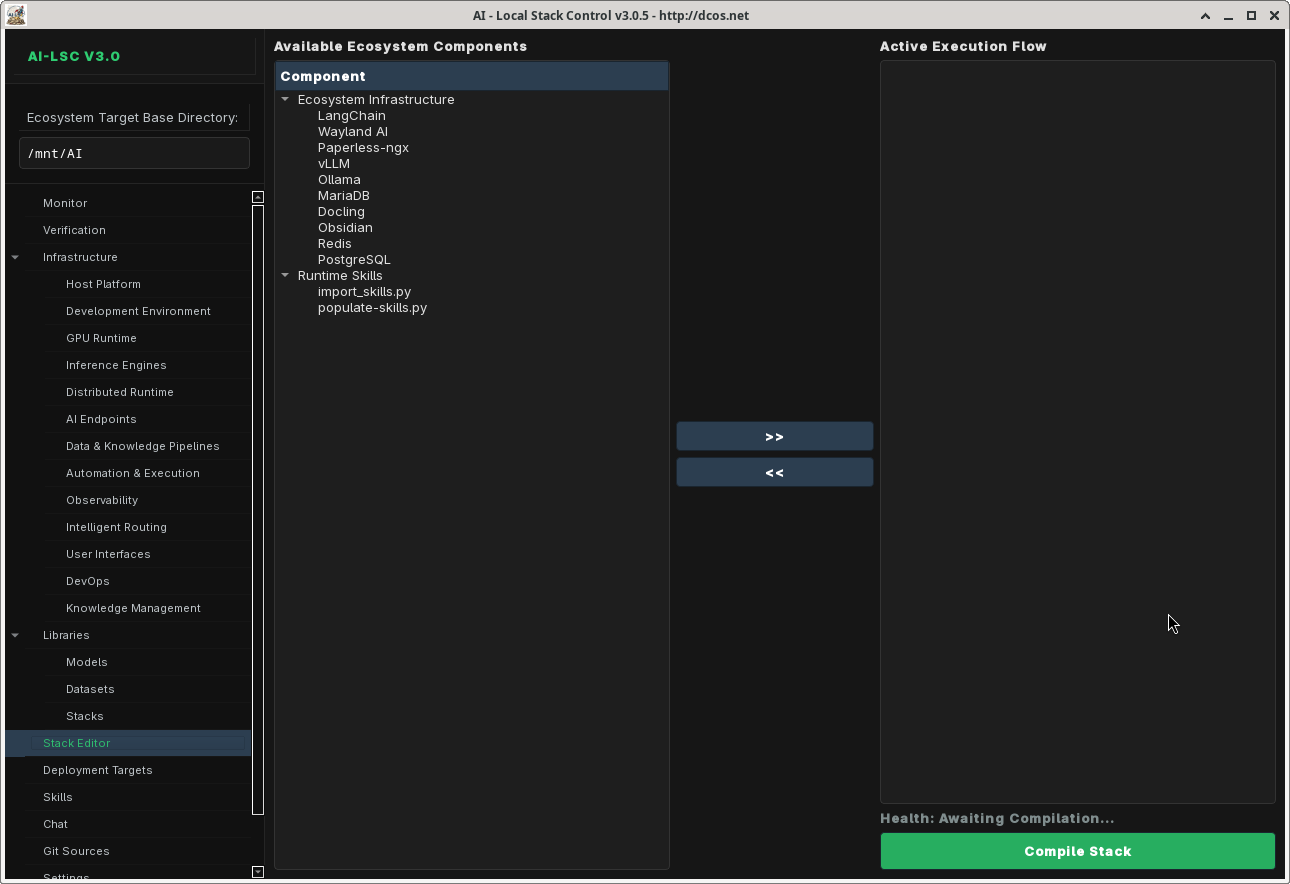Minimize the AI Local Stack Control window
1290x884 pixels.
[x=1229, y=16]
